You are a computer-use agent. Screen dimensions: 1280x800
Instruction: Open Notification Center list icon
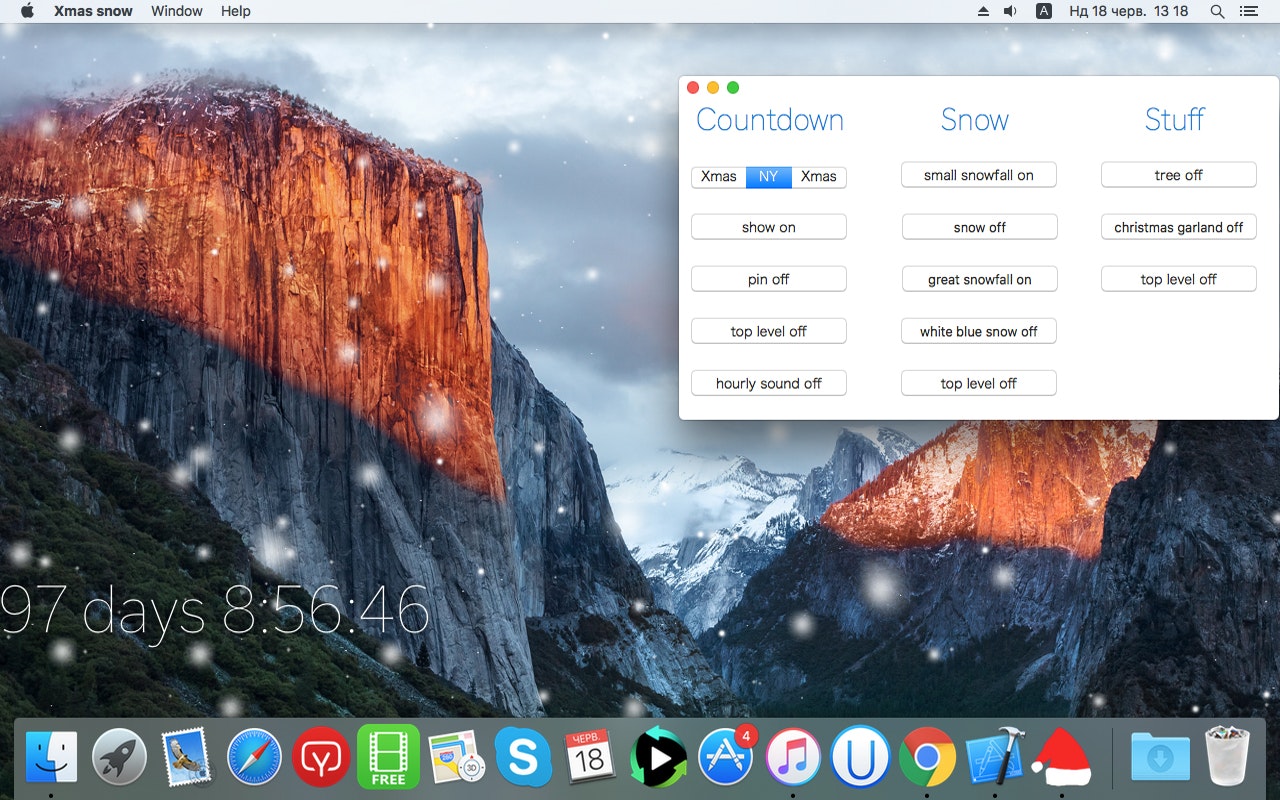(1248, 11)
